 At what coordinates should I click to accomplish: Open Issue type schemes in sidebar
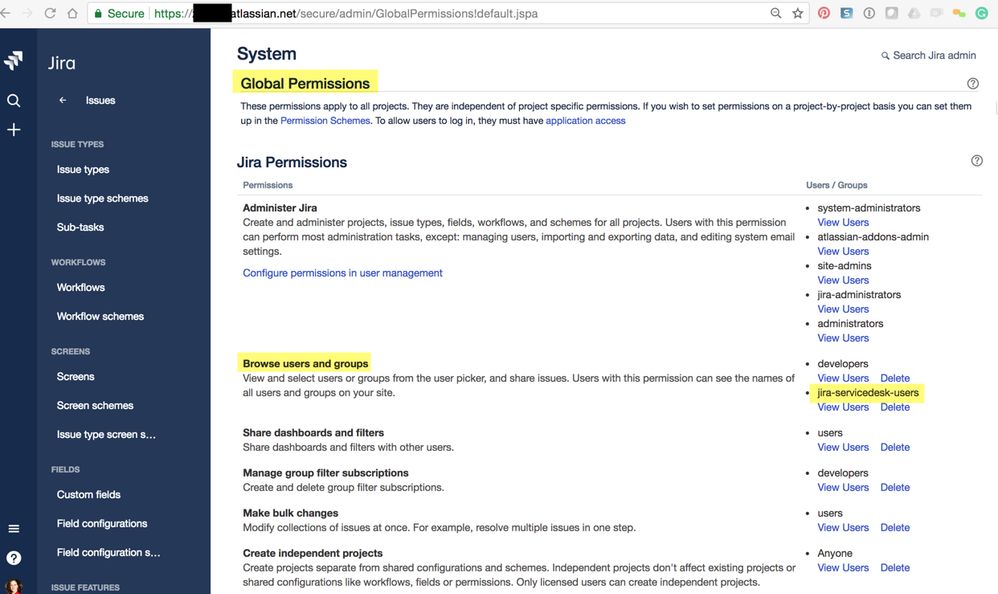pyautogui.click(x=102, y=198)
